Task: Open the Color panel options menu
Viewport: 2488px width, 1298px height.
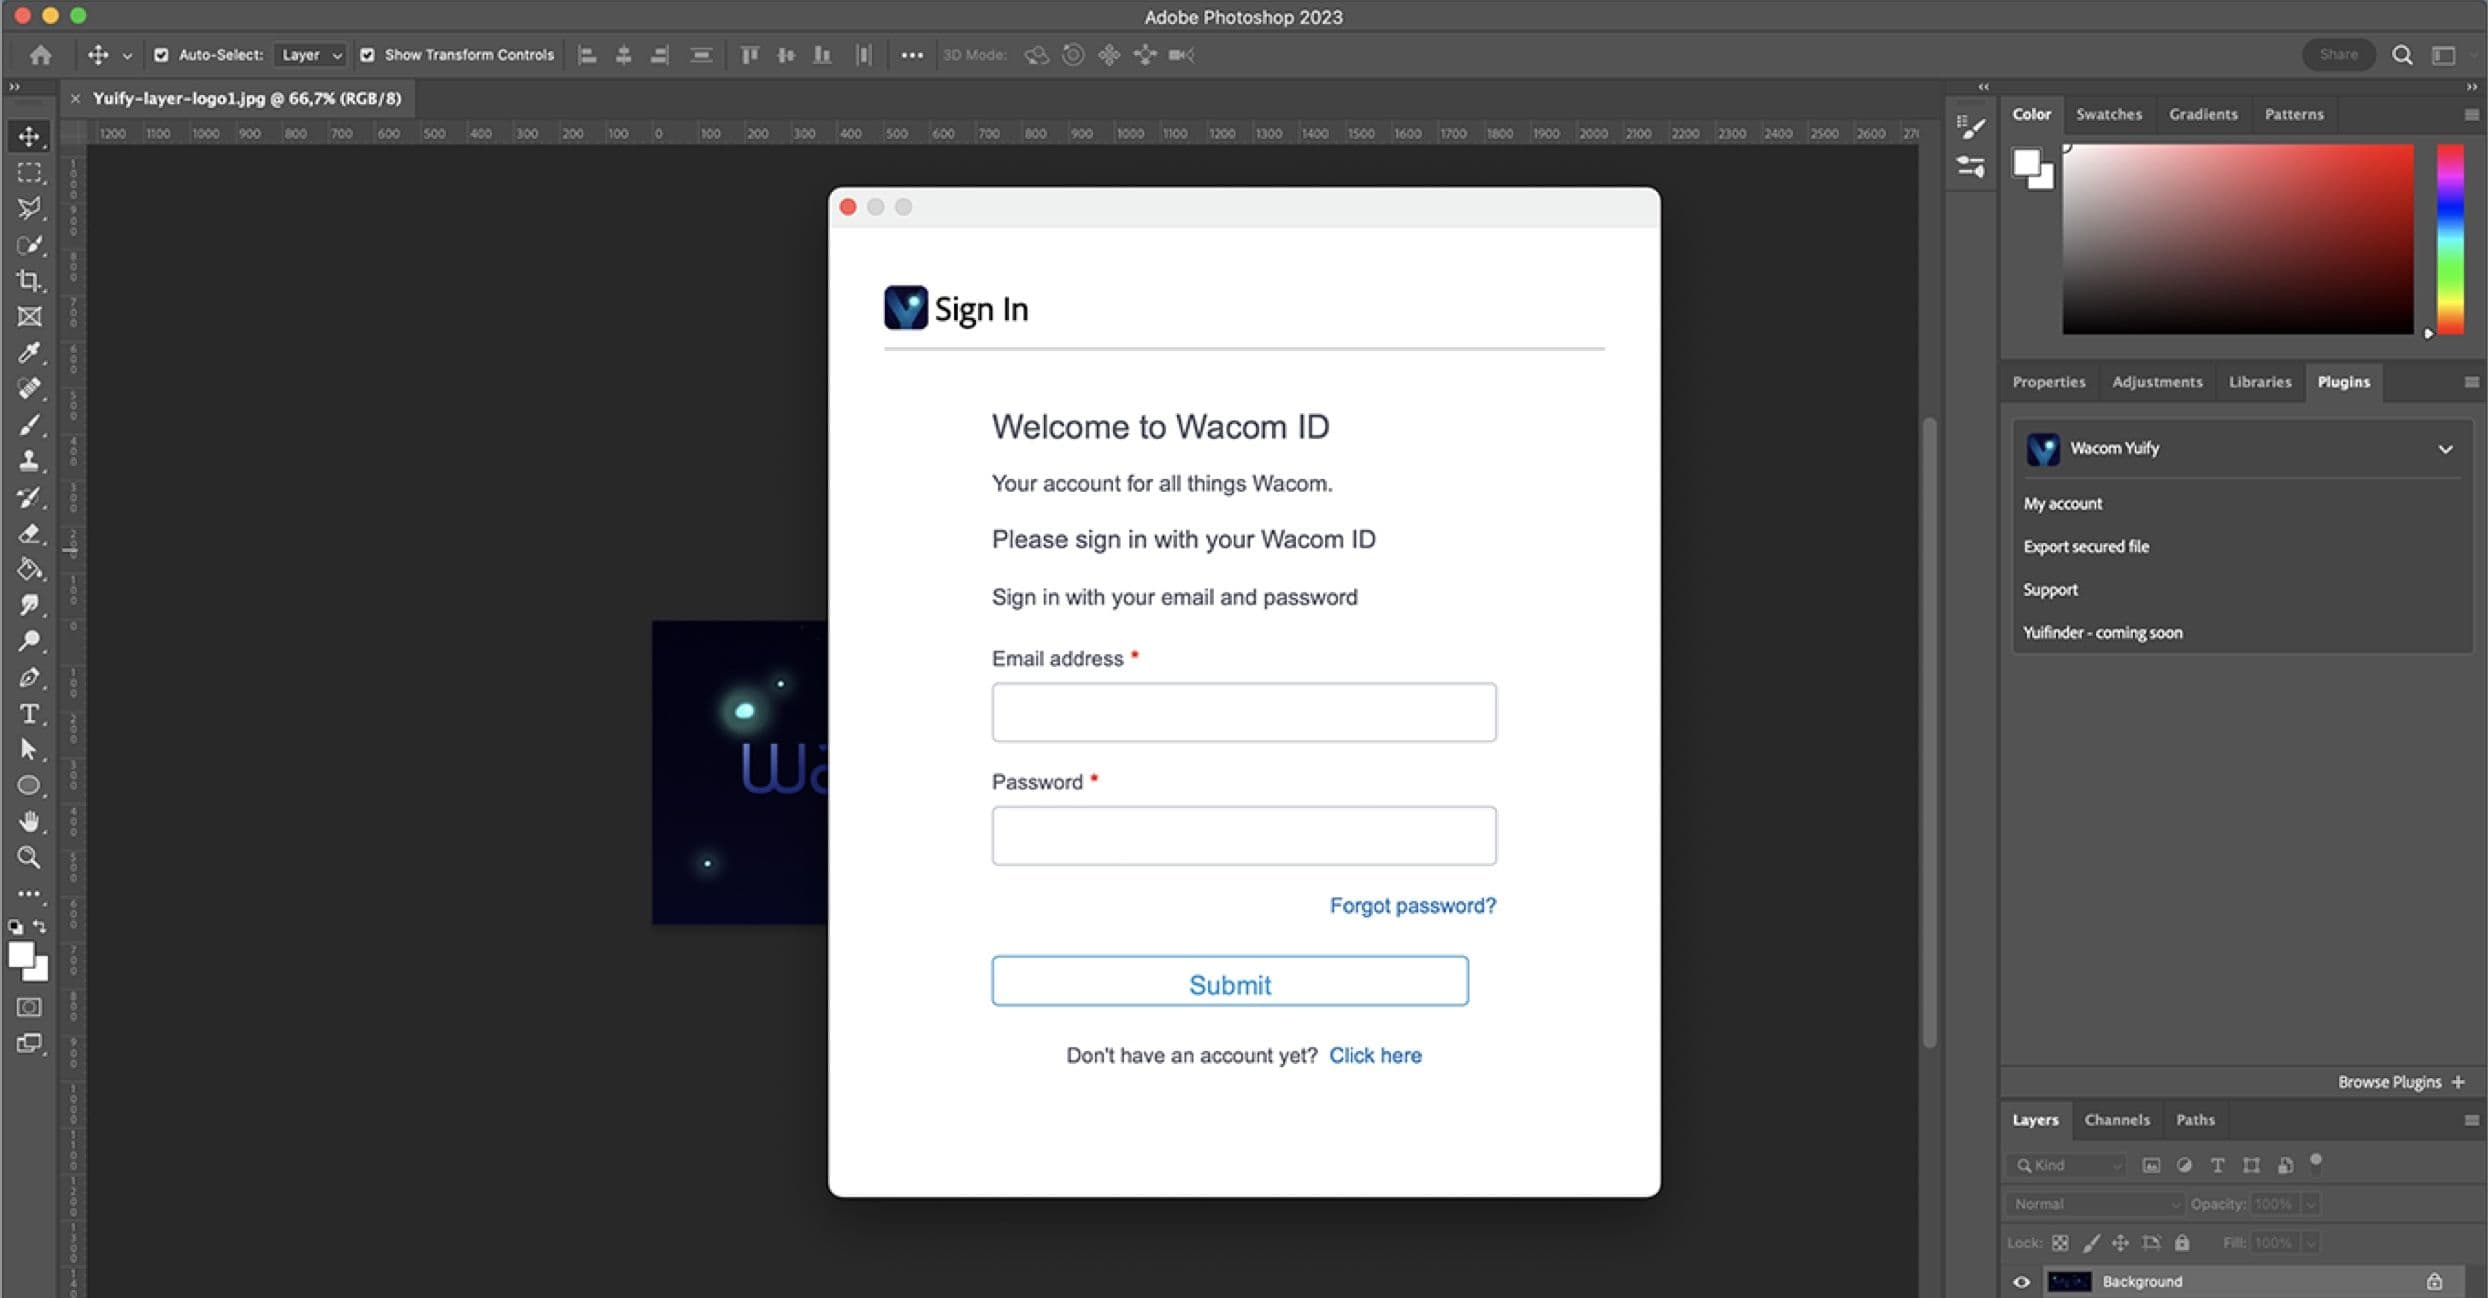Action: click(x=2471, y=115)
